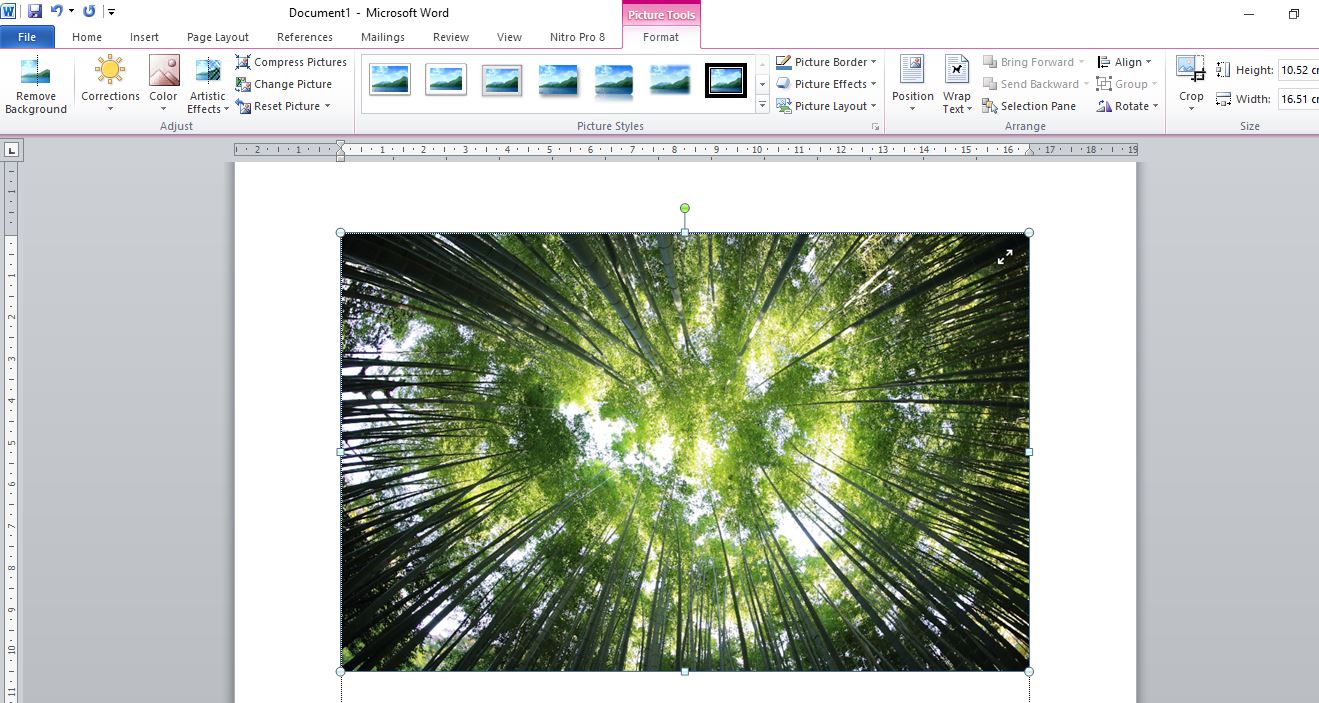Apply the fourth picture style thumbnail
Screen dimensions: 1319x703
coord(558,80)
